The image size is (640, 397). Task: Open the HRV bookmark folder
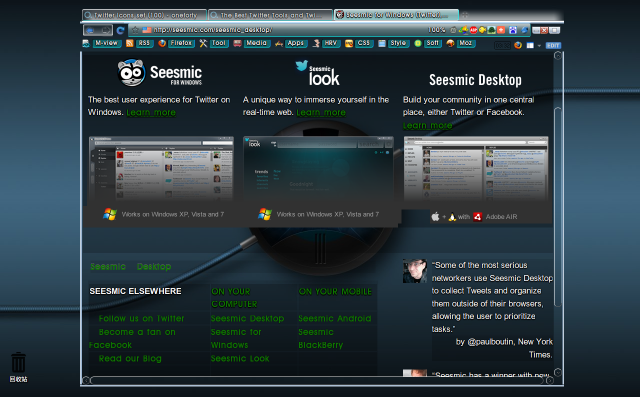pyautogui.click(x=331, y=43)
